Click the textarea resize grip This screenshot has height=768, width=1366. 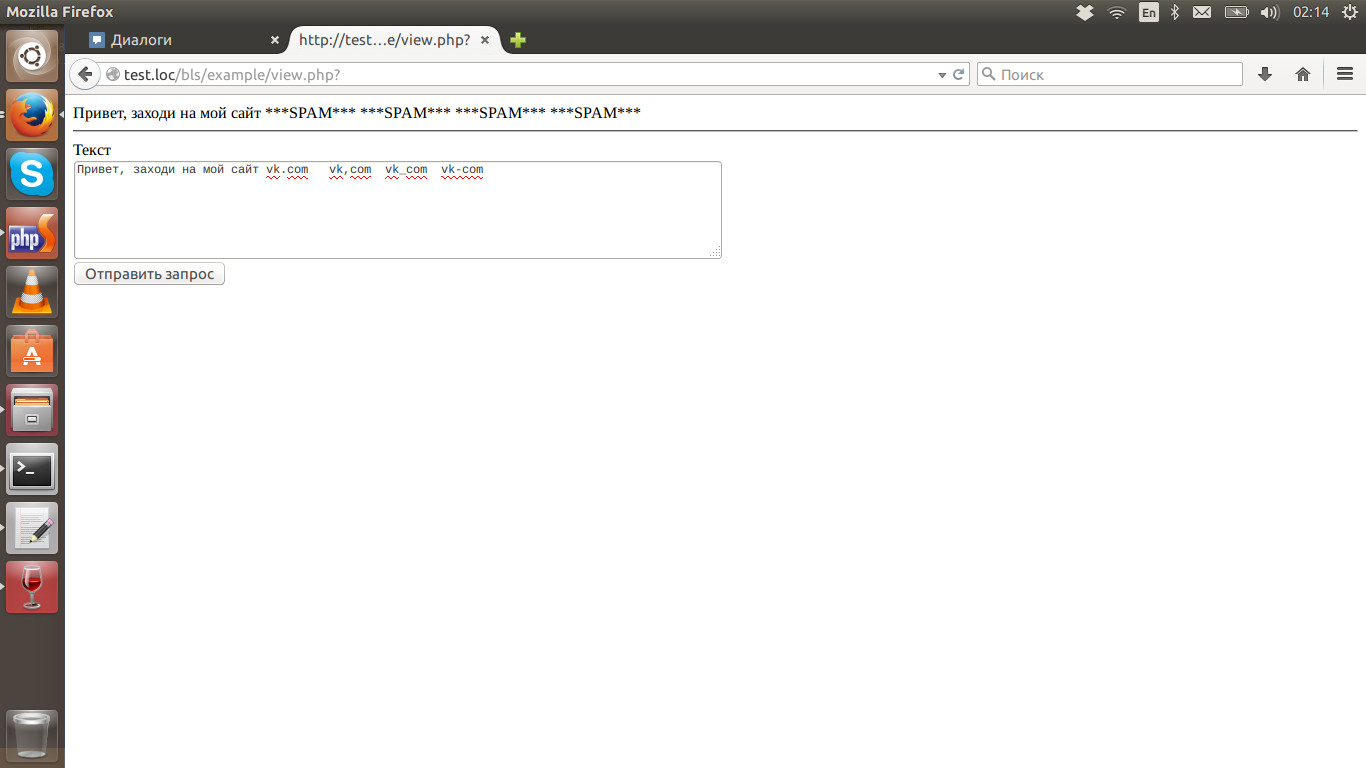point(715,252)
